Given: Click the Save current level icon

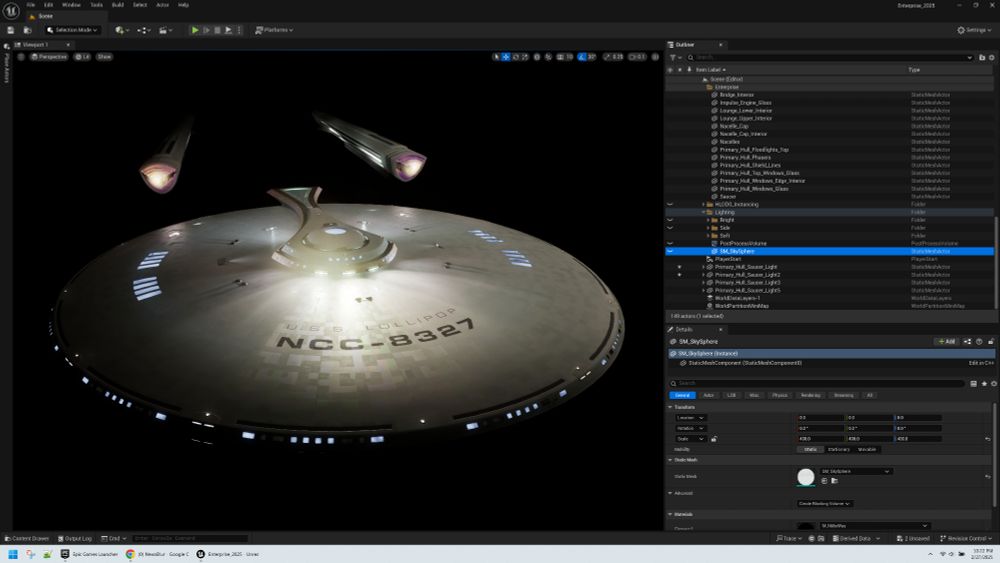Looking at the screenshot, I should click(11, 30).
